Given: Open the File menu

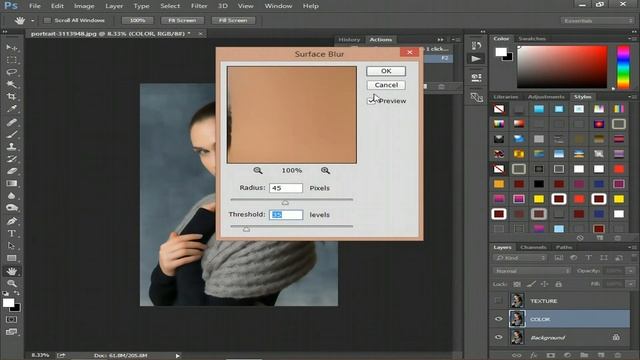Looking at the screenshot, I should pyautogui.click(x=35, y=6).
